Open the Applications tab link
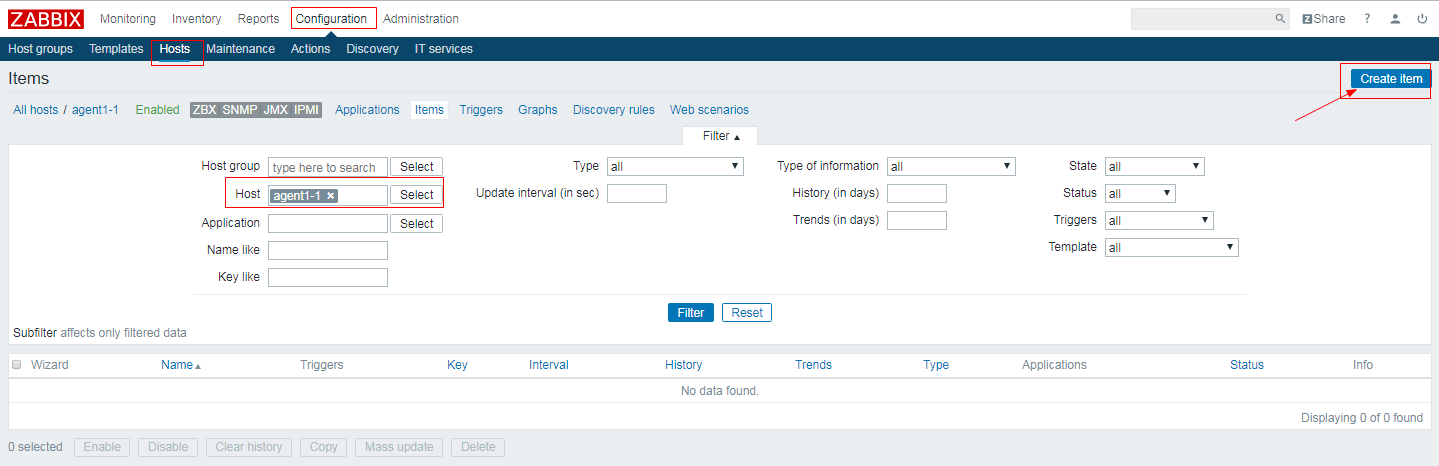1439x466 pixels. 367,110
